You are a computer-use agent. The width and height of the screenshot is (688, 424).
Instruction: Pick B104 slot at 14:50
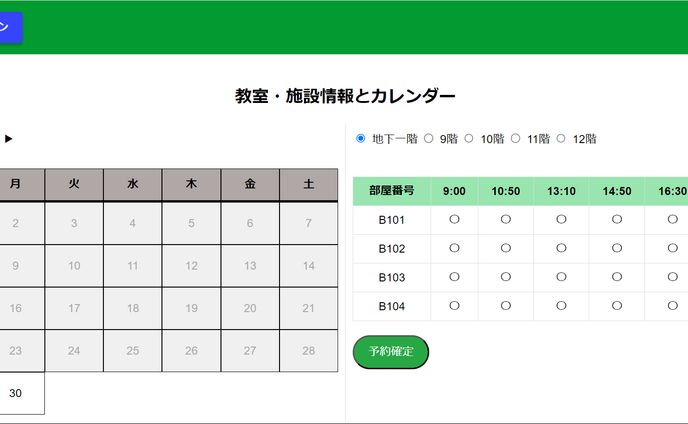(617, 305)
